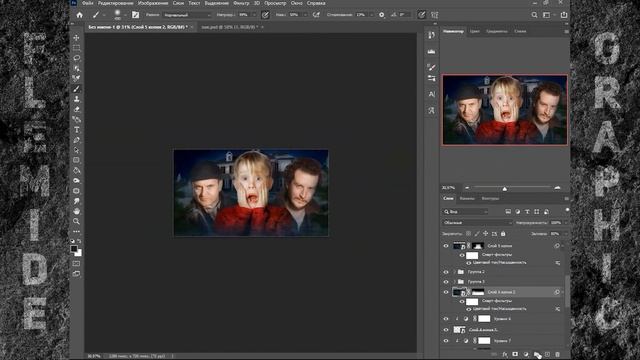The width and height of the screenshot is (640, 360).
Task: Select the Lasso tool
Action: 76,58
